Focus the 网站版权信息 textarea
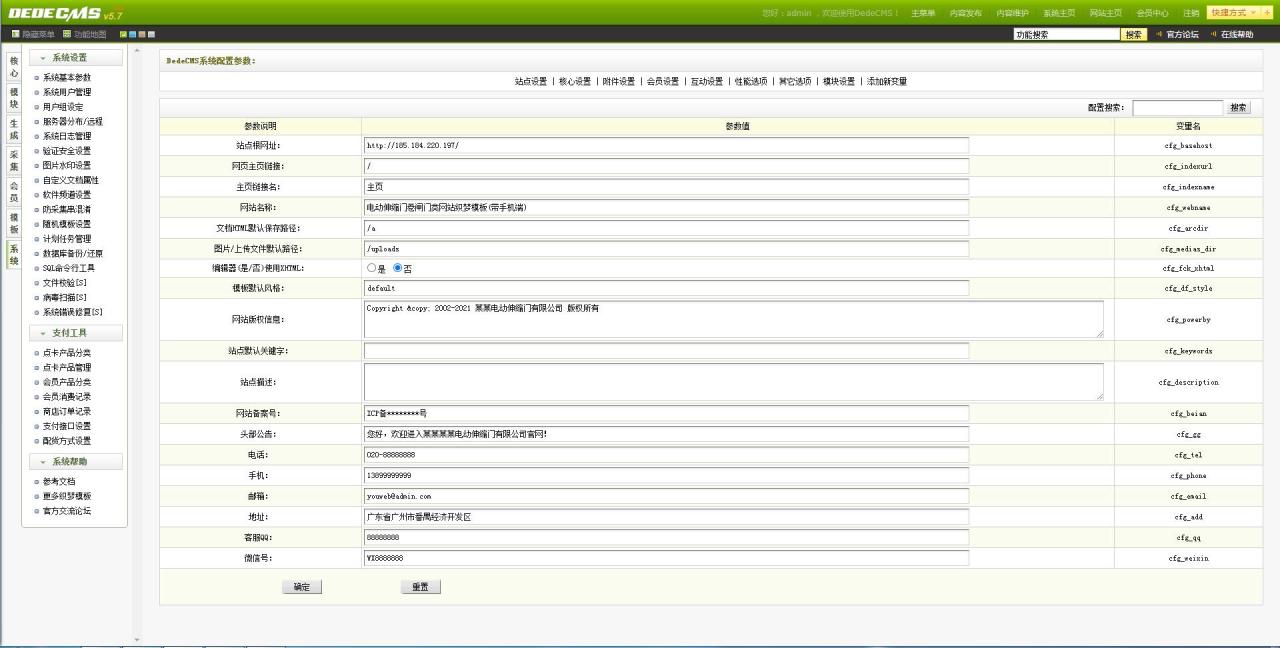 pyautogui.click(x=734, y=319)
